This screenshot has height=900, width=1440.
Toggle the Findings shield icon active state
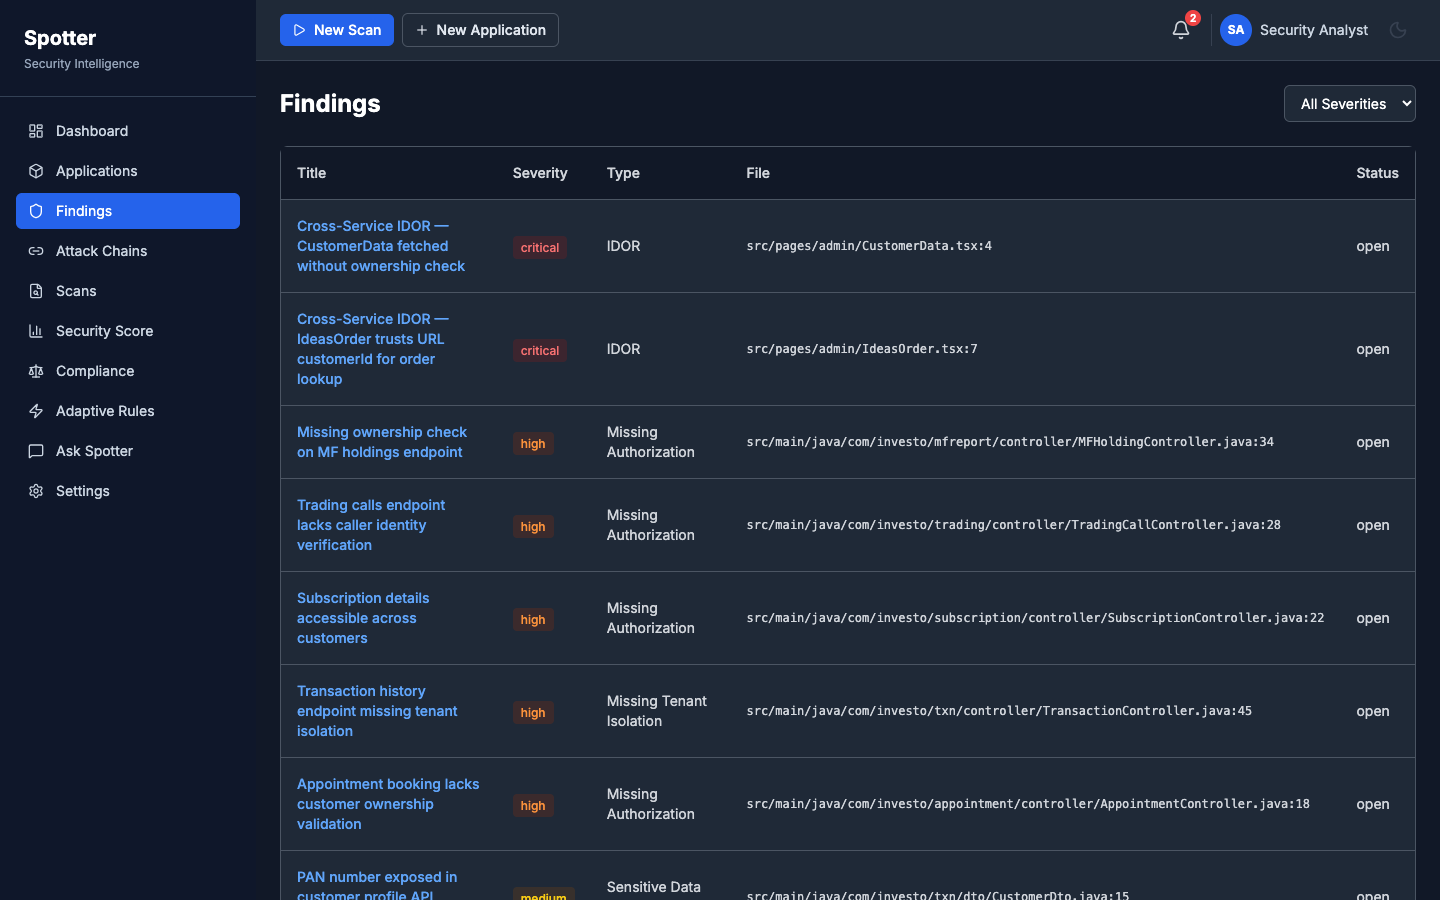coord(35,211)
